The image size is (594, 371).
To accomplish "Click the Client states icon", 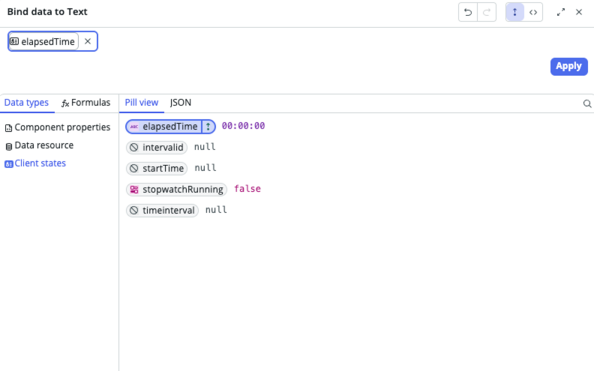I will pos(8,164).
